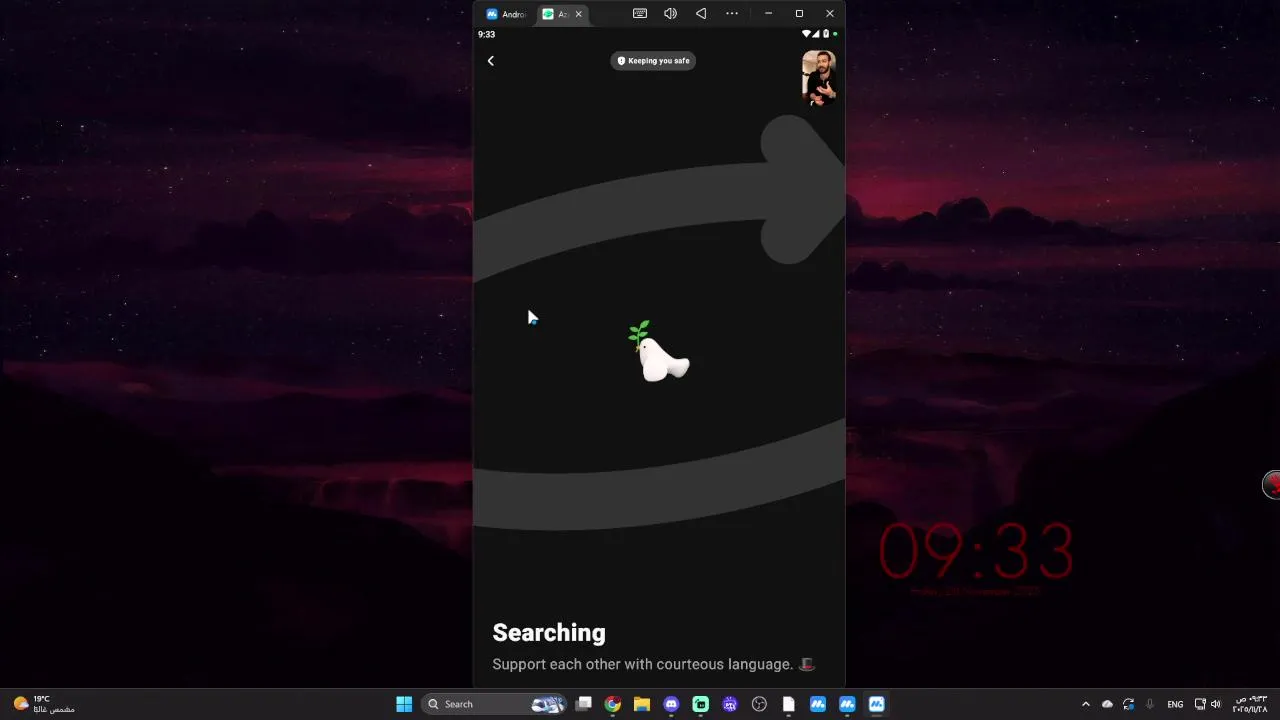This screenshot has height=720, width=1280.
Task: Close the emulator window
Action: [x=830, y=14]
